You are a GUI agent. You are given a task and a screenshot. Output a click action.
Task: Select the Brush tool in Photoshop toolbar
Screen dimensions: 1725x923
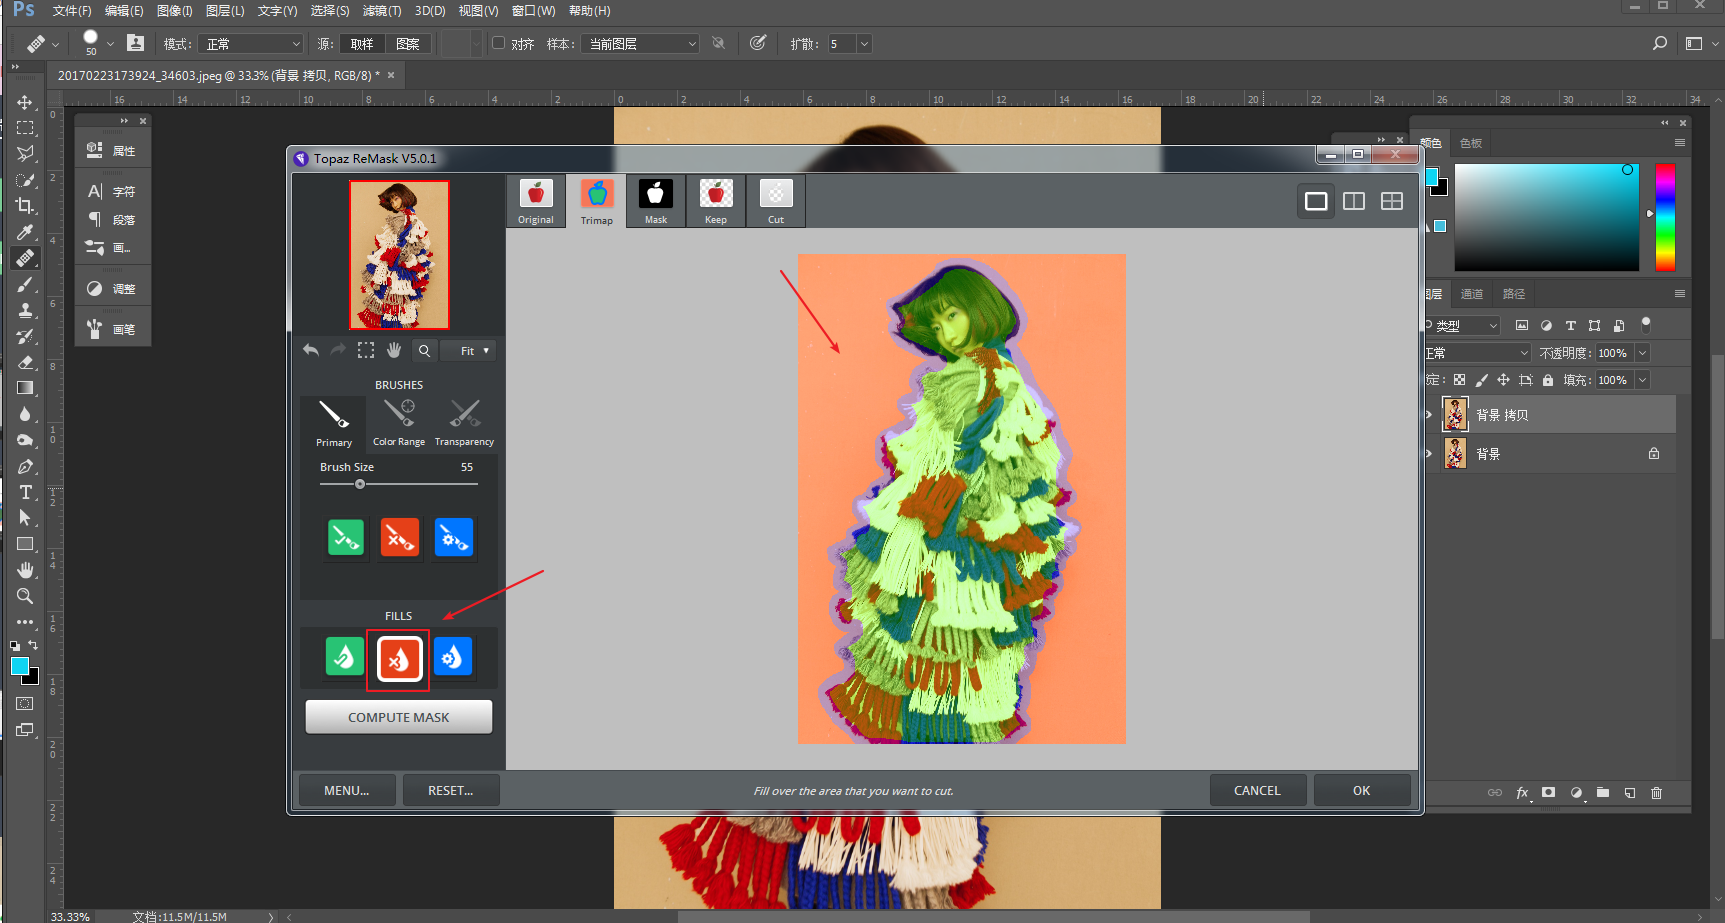[x=25, y=284]
